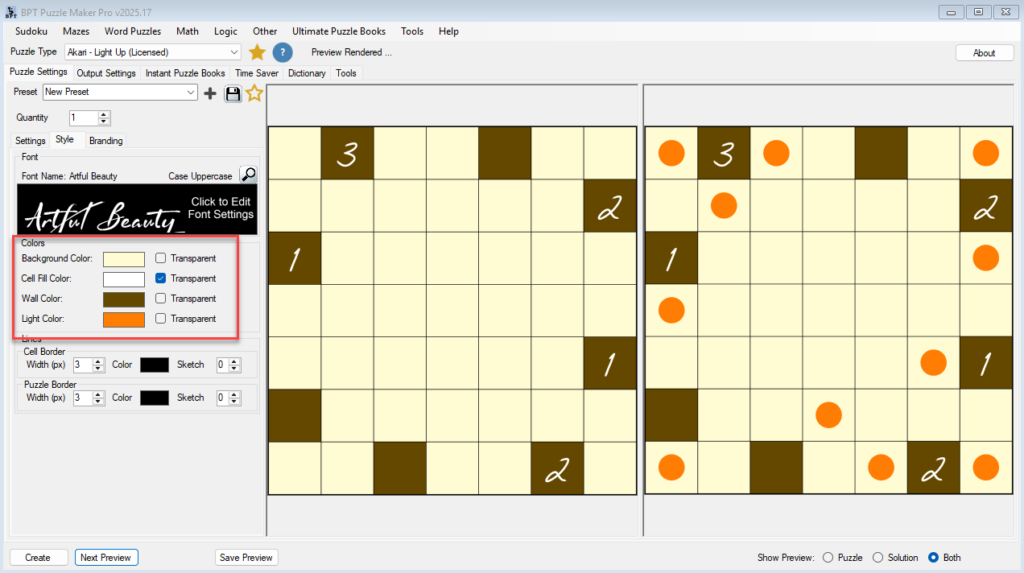Viewport: 1024px width, 573px height.
Task: Open the blue question mark help icon
Action: point(283,52)
